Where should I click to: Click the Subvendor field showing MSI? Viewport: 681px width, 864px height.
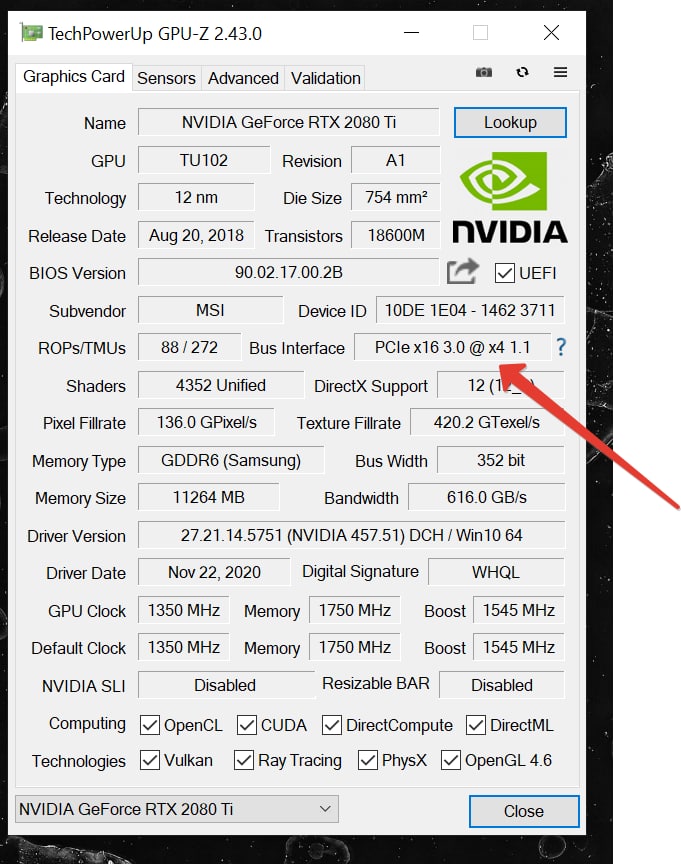point(210,310)
